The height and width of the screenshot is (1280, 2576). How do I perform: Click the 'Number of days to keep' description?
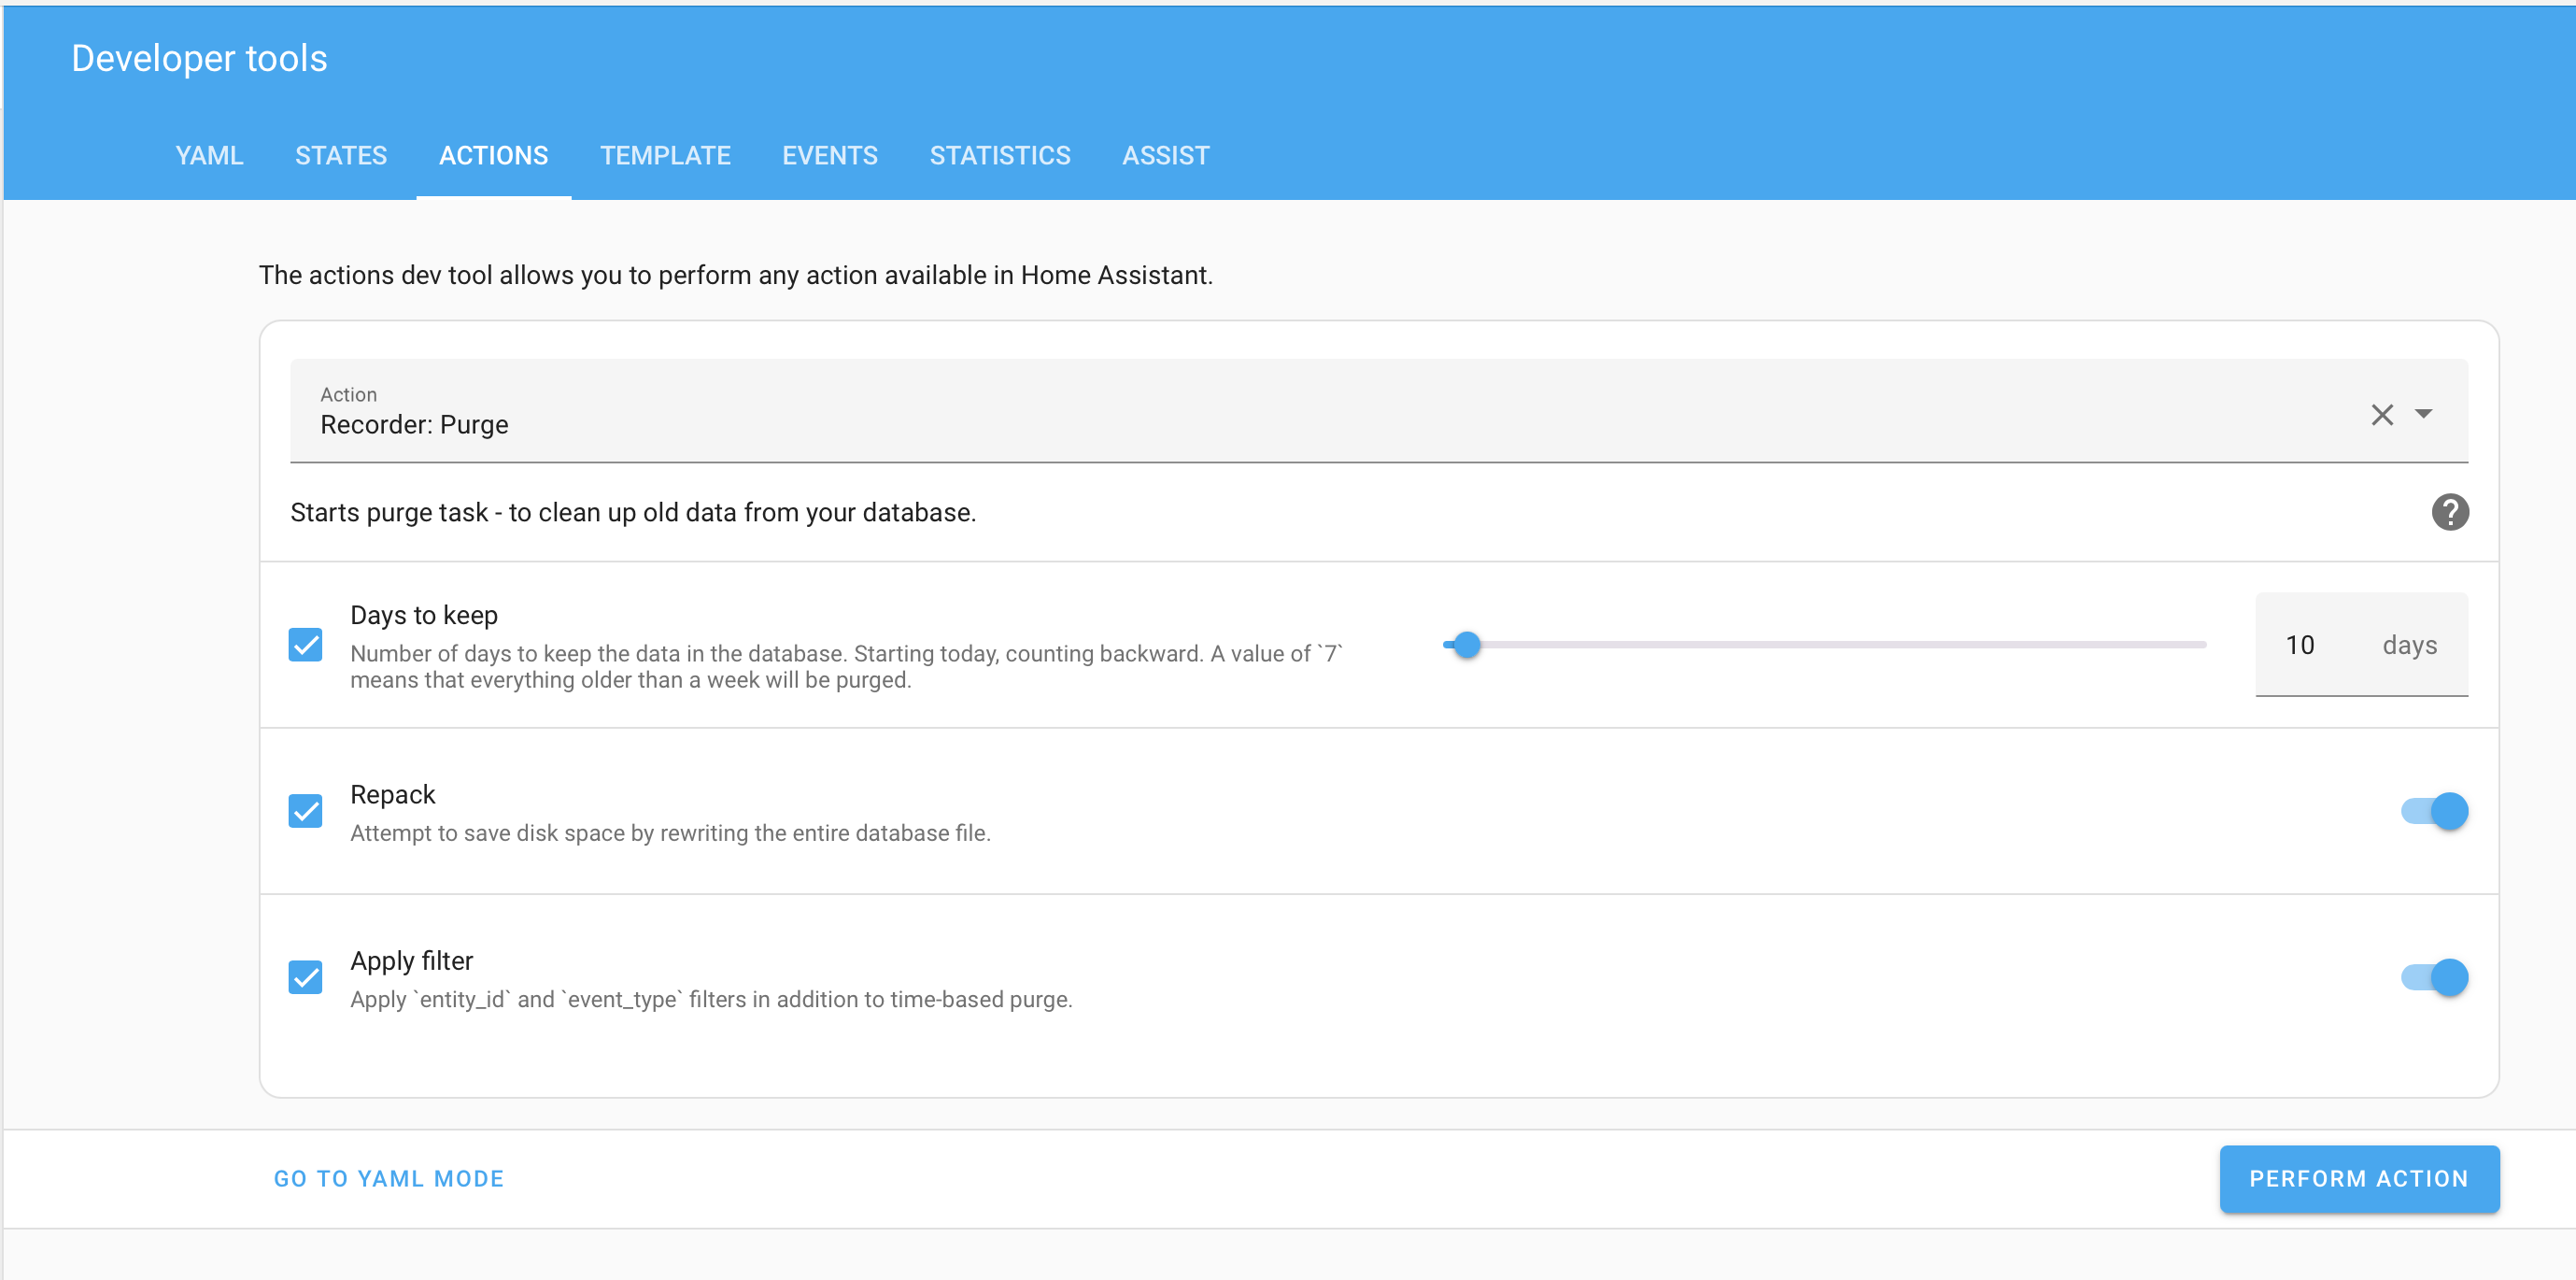(846, 666)
